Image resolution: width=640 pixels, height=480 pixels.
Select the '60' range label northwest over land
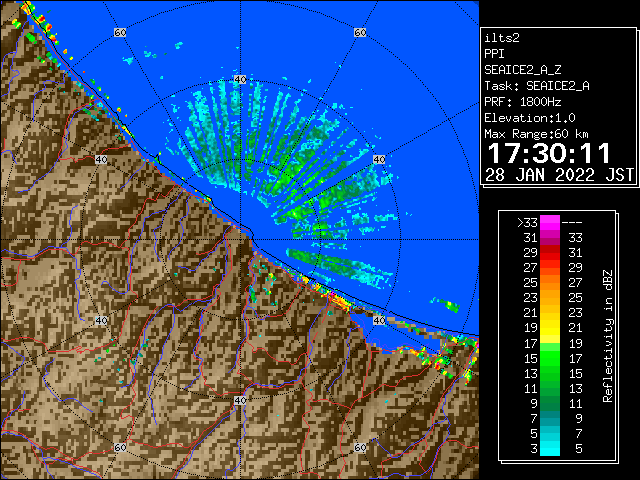[120, 33]
